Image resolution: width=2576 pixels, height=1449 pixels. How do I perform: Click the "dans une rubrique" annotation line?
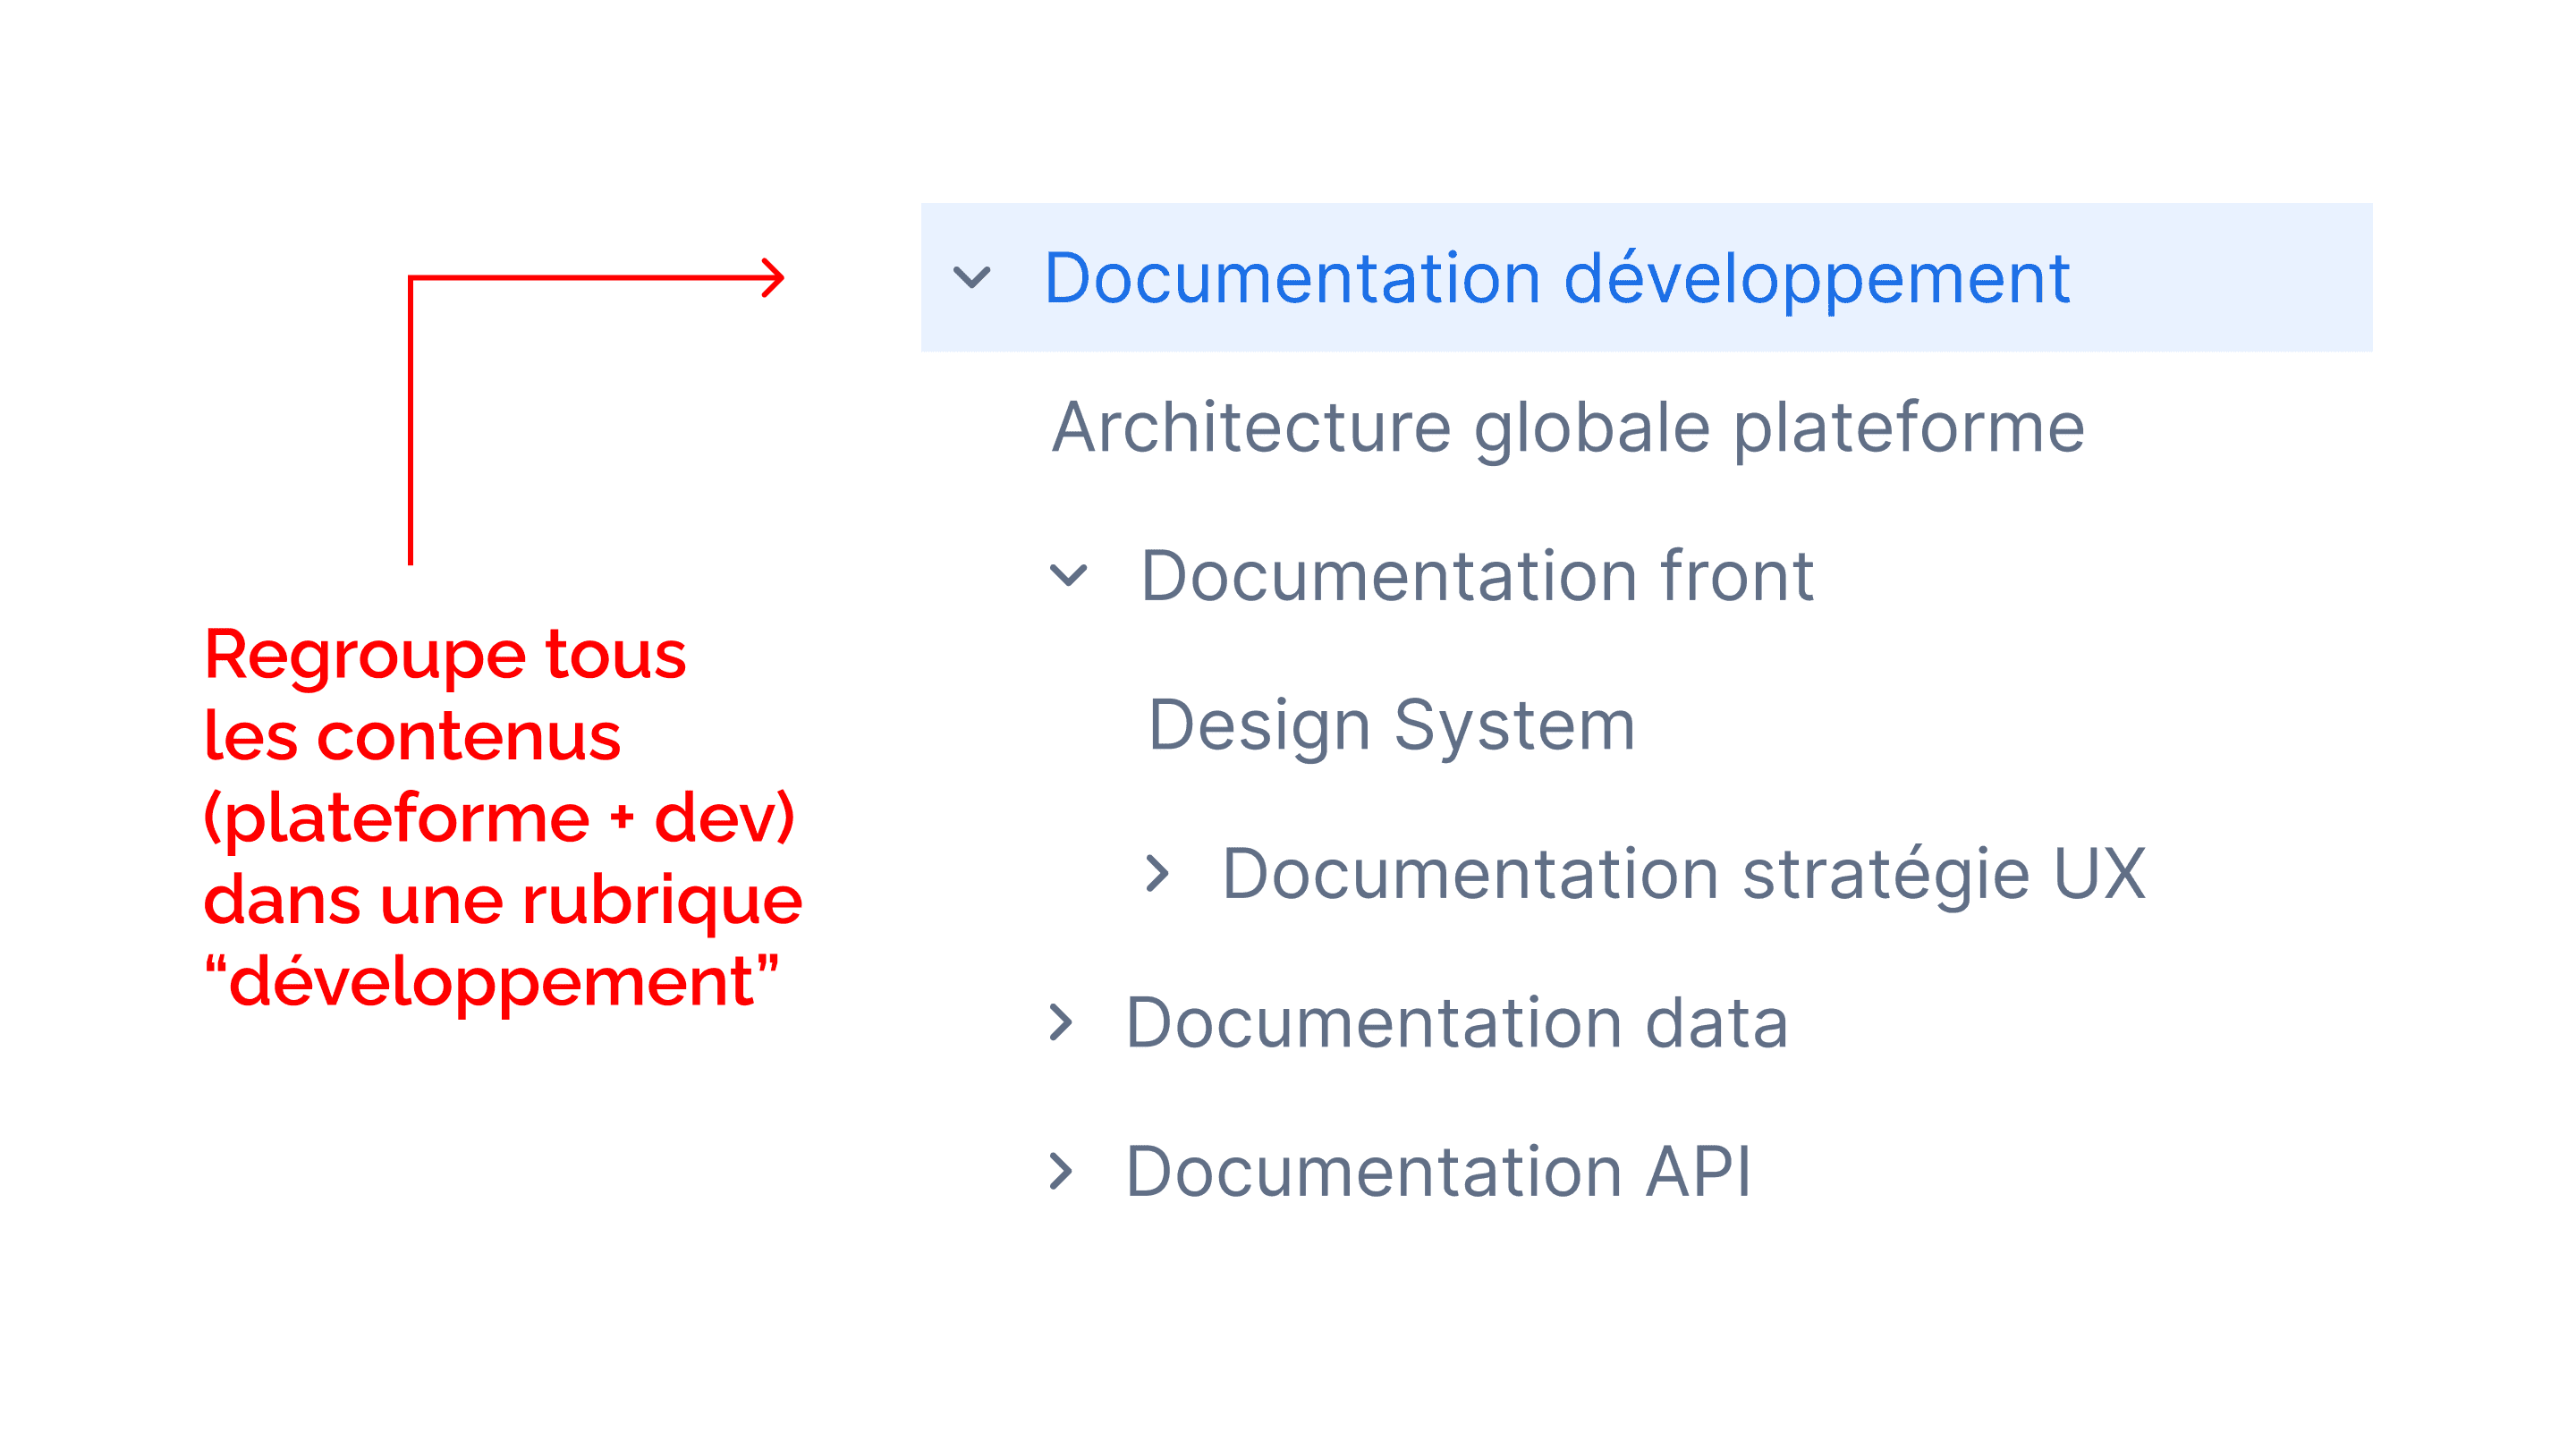point(502,900)
